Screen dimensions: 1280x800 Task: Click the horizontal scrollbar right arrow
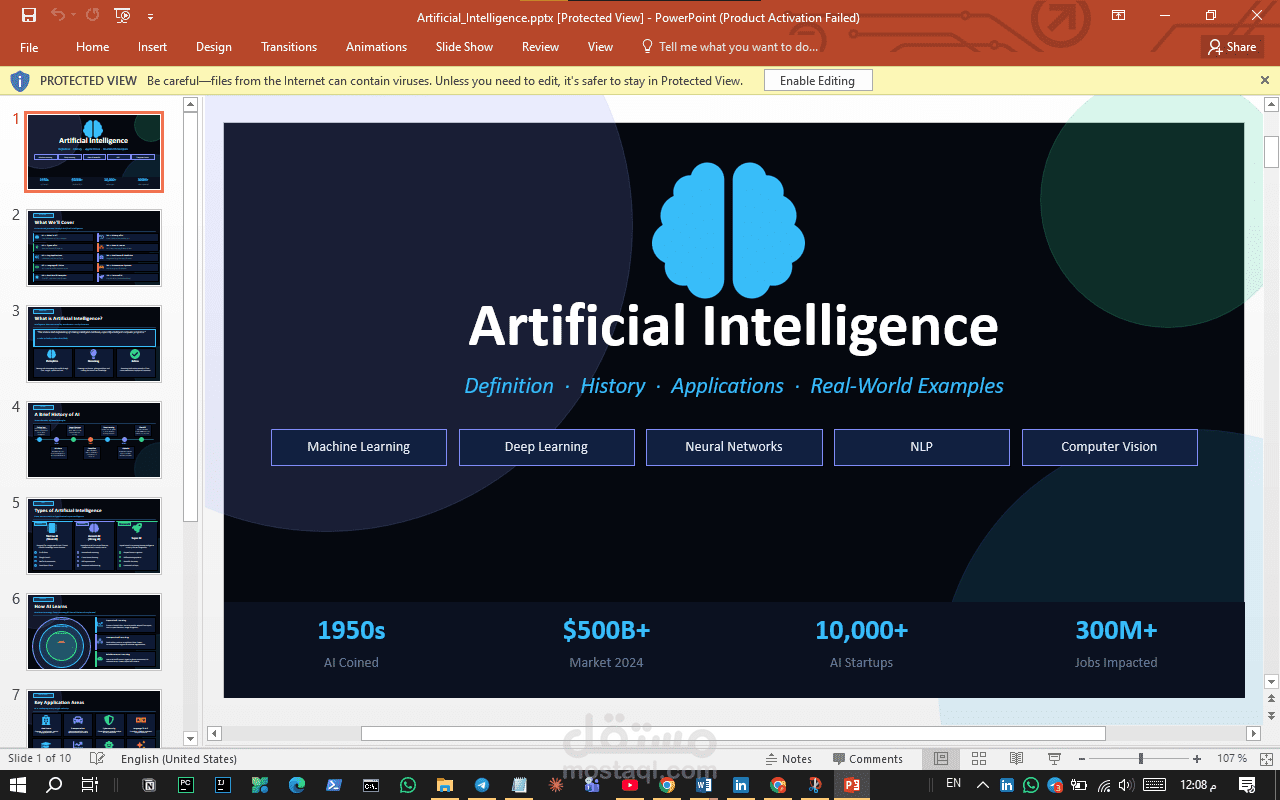click(1254, 734)
